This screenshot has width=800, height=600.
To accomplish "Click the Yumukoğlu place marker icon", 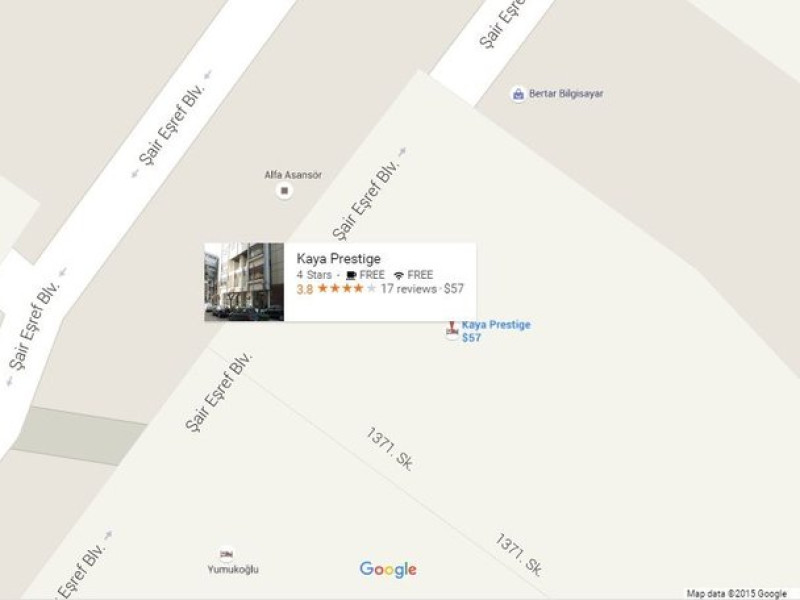I will 226,554.
